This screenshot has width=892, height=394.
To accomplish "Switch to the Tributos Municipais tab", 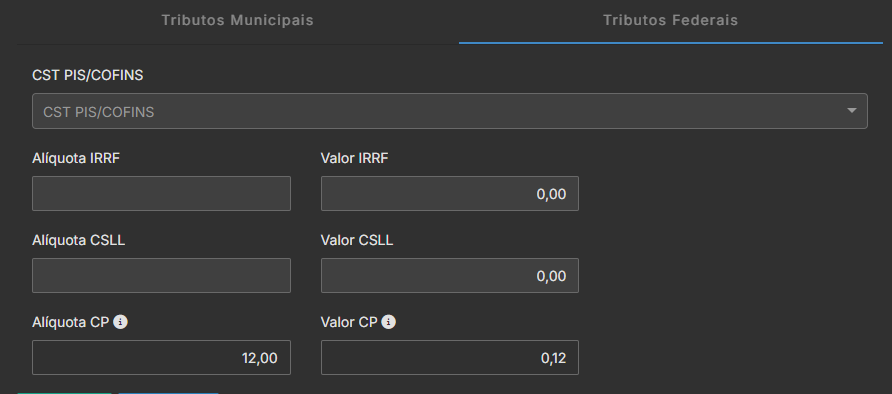I will (x=238, y=20).
